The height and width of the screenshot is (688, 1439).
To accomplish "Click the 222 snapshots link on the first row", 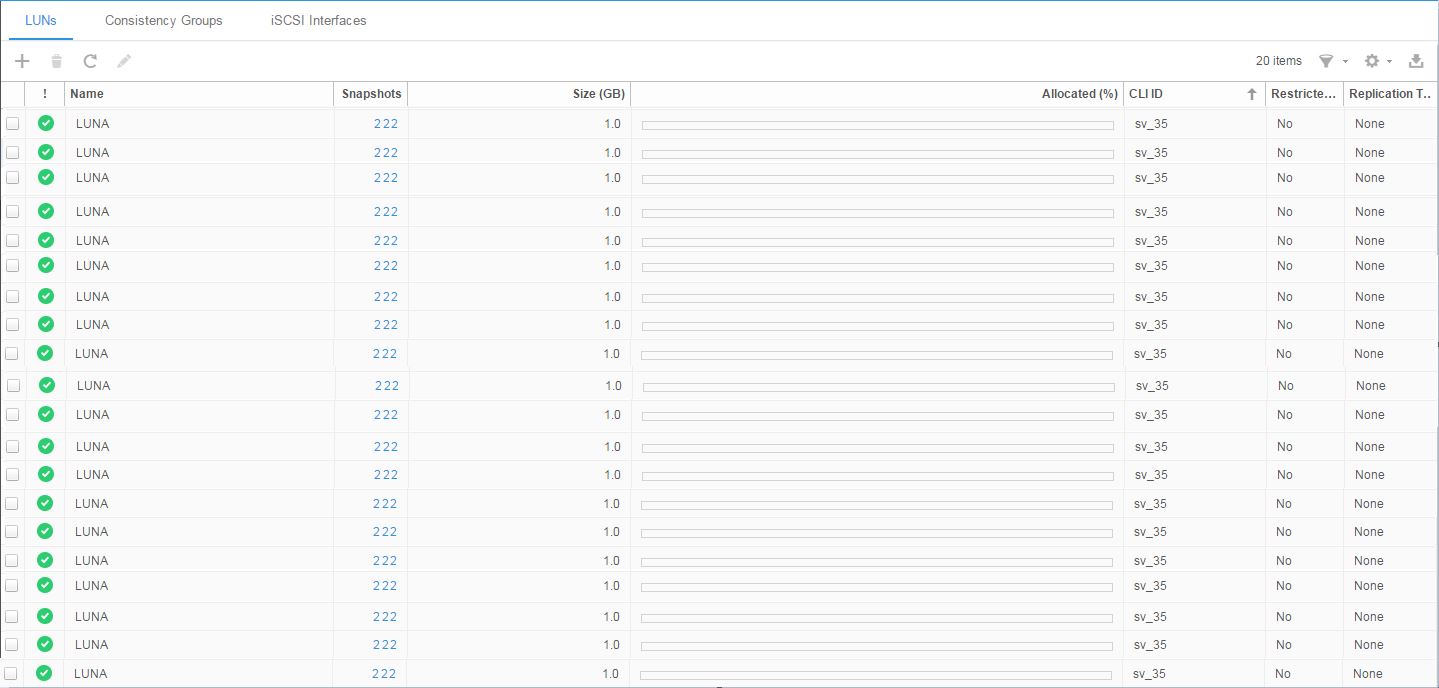I will point(386,123).
